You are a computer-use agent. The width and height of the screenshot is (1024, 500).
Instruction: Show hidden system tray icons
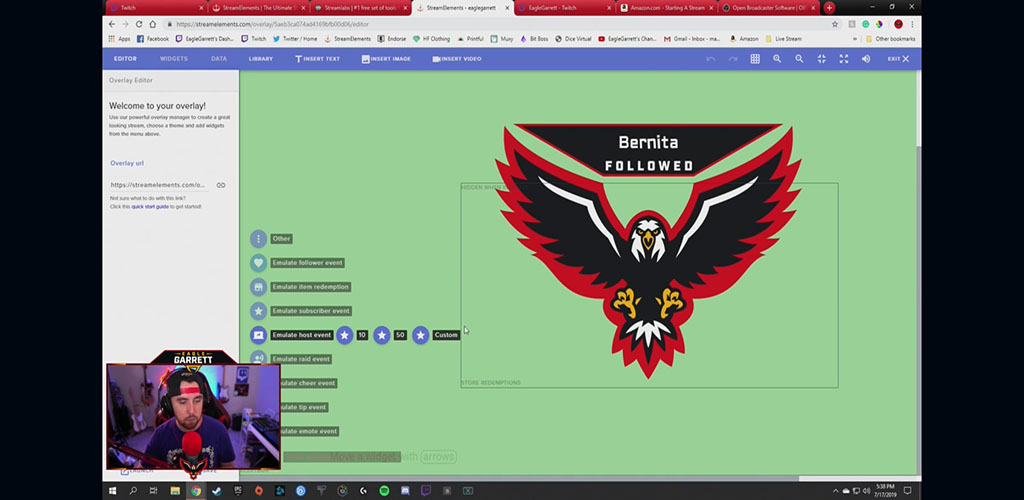point(835,491)
